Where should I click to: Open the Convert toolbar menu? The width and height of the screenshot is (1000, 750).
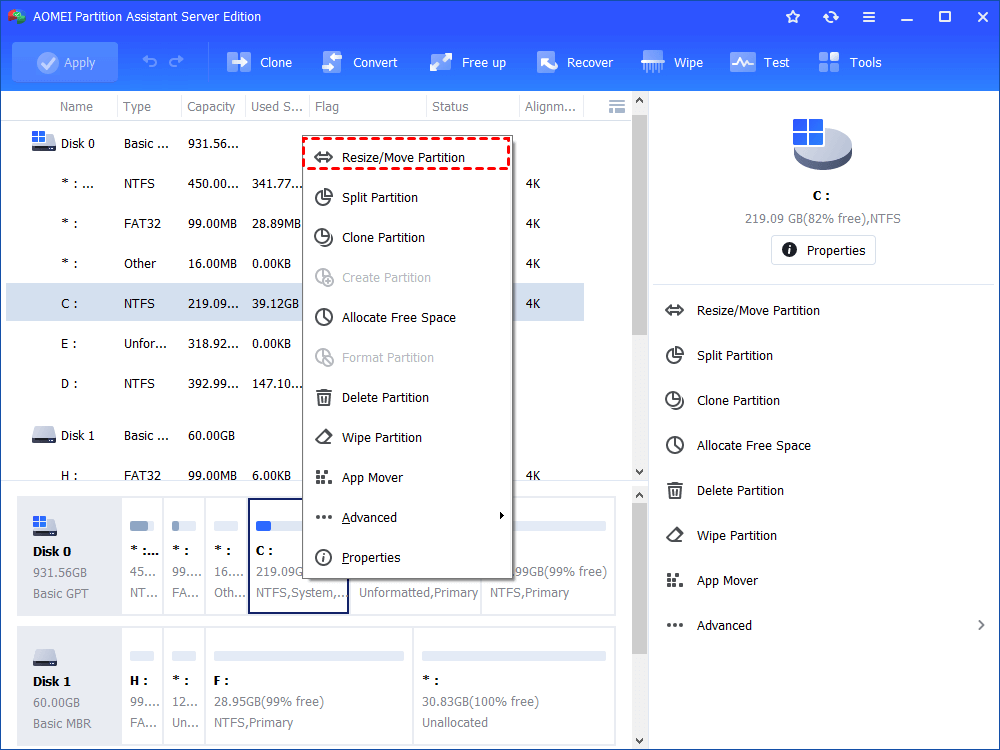click(360, 62)
